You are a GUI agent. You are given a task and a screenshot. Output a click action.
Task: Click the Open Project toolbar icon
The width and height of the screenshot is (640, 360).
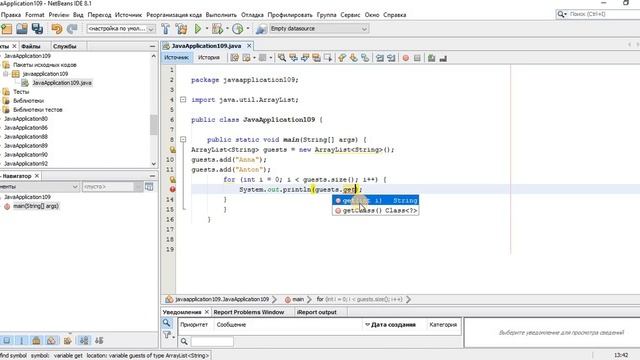click(x=22, y=29)
